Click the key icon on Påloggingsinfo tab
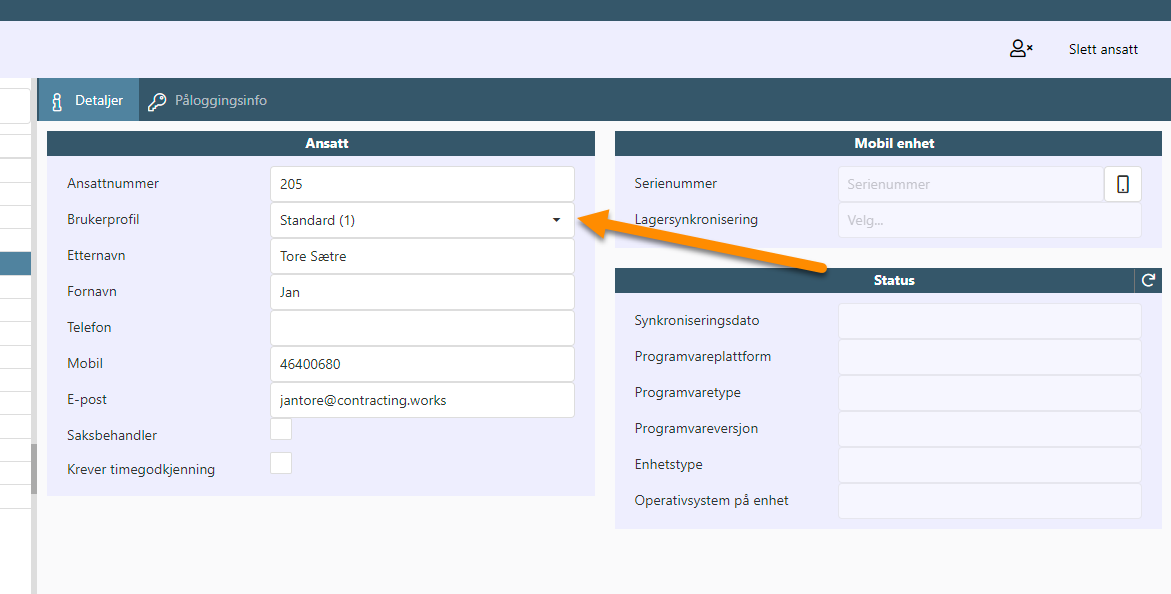1171x594 pixels. point(157,102)
